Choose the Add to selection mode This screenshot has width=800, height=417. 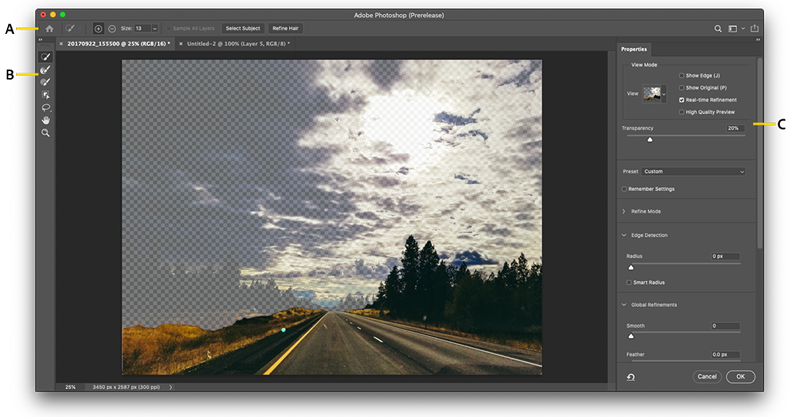tap(98, 29)
